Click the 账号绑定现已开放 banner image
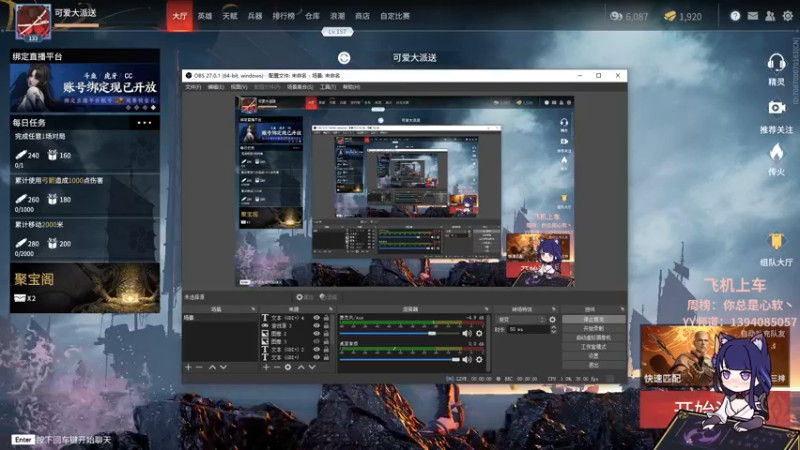 tap(85, 88)
